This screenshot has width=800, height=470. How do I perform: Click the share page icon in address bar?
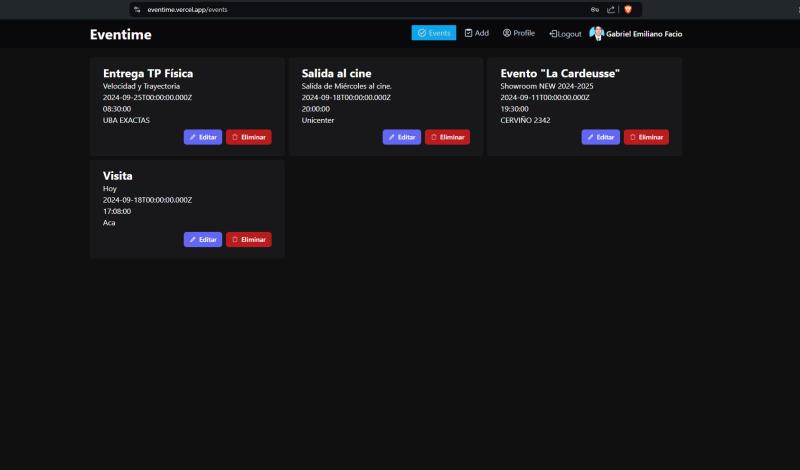pyautogui.click(x=610, y=9)
